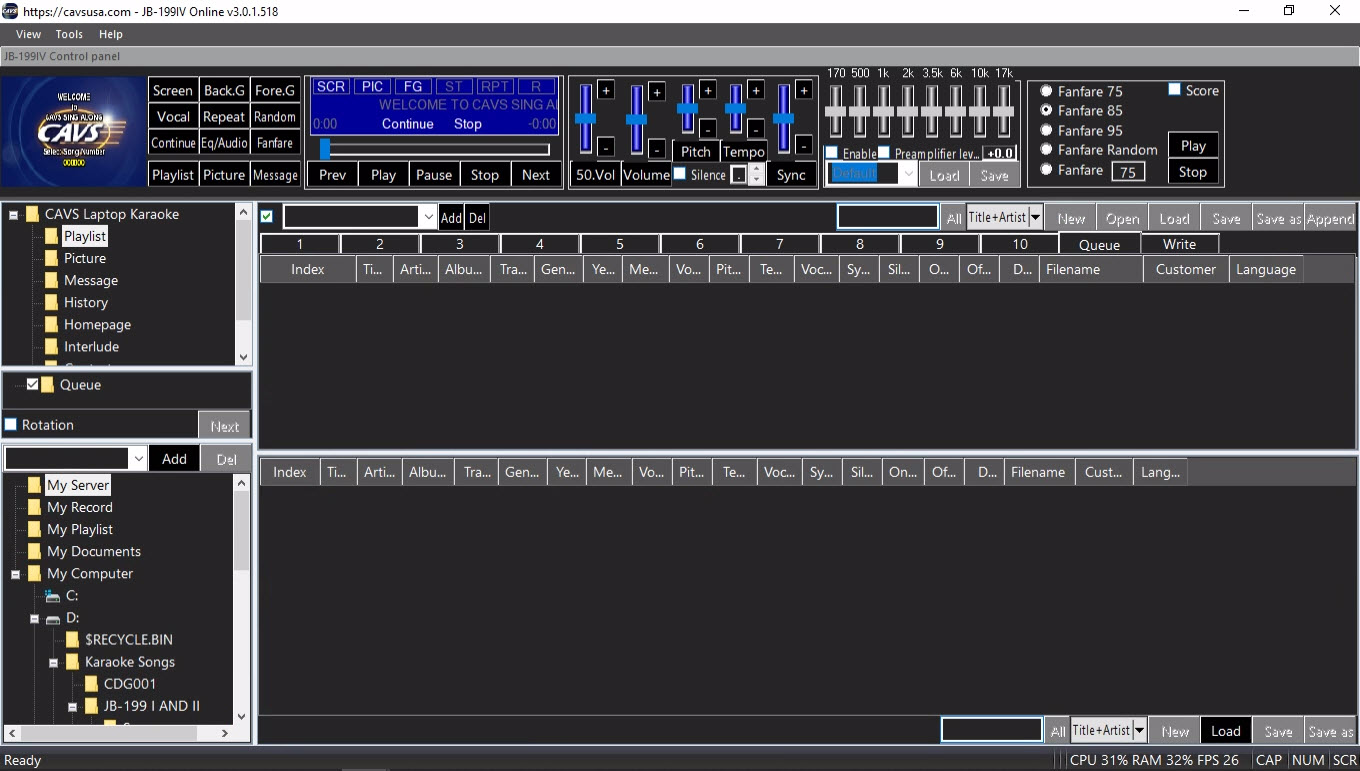Click the Vocal button
Screen dimensions: 1360x771
pyautogui.click(x=173, y=117)
